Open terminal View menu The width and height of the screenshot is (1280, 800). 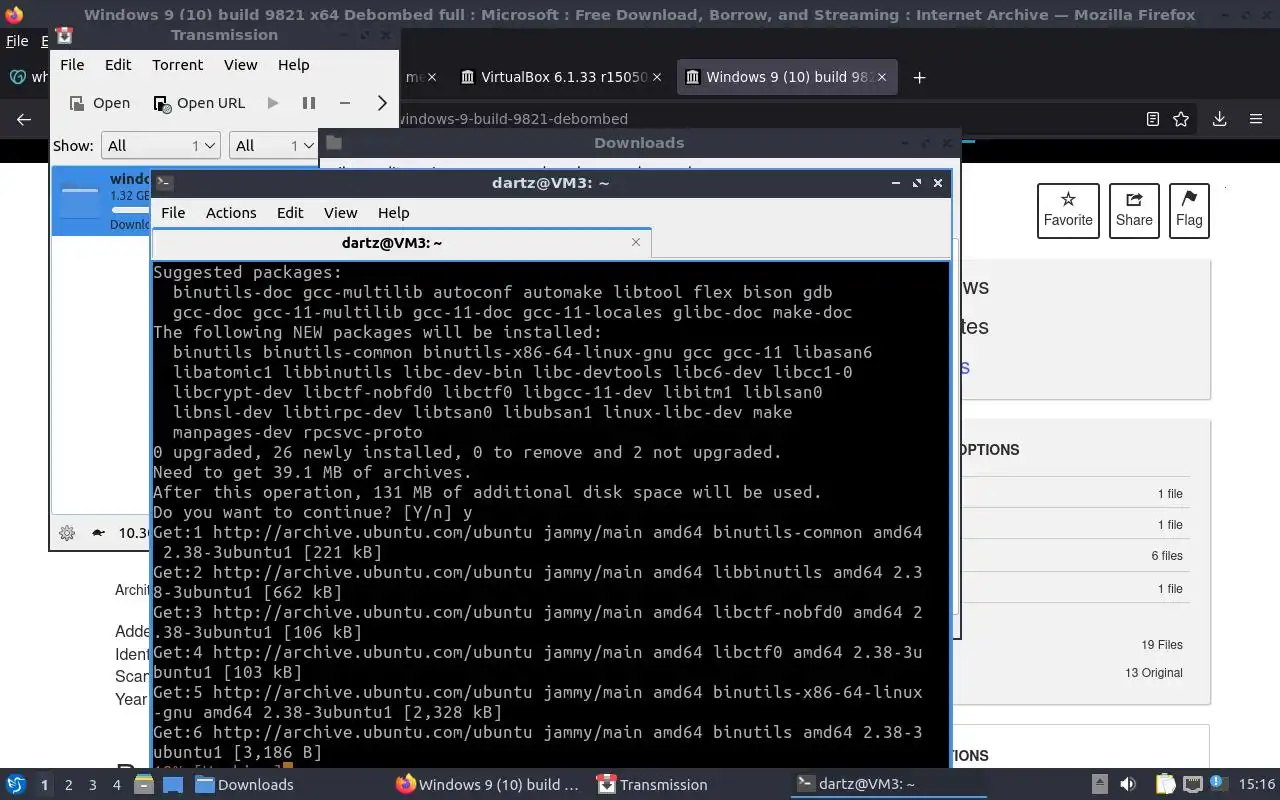[340, 213]
